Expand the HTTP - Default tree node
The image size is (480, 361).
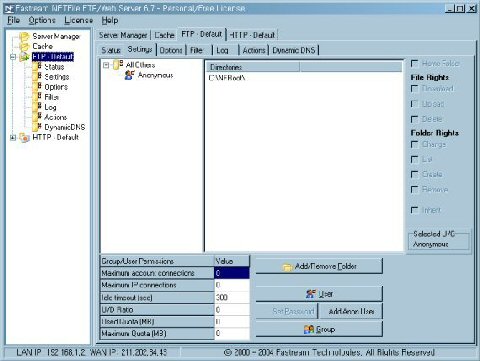click(13, 137)
